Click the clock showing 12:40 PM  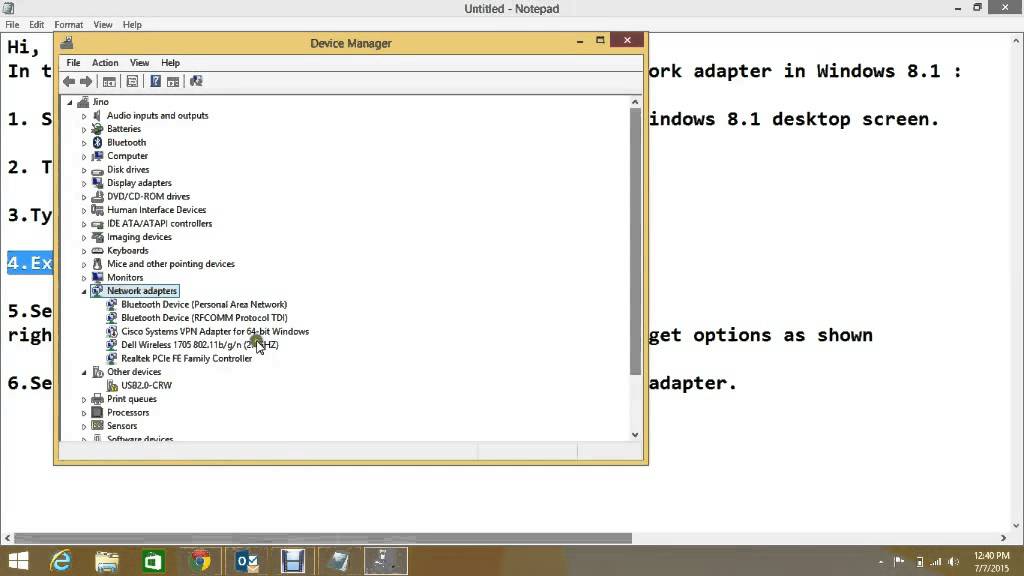[991, 556]
